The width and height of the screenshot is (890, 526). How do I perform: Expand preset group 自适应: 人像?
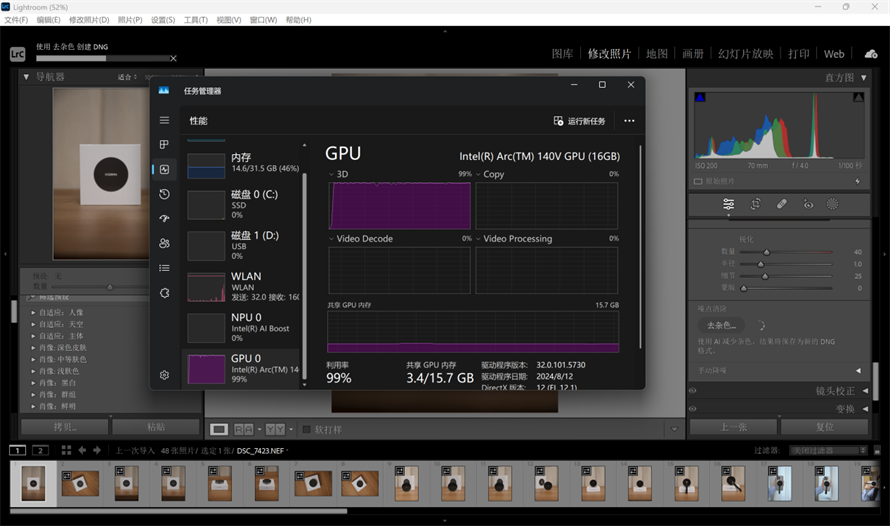point(33,313)
